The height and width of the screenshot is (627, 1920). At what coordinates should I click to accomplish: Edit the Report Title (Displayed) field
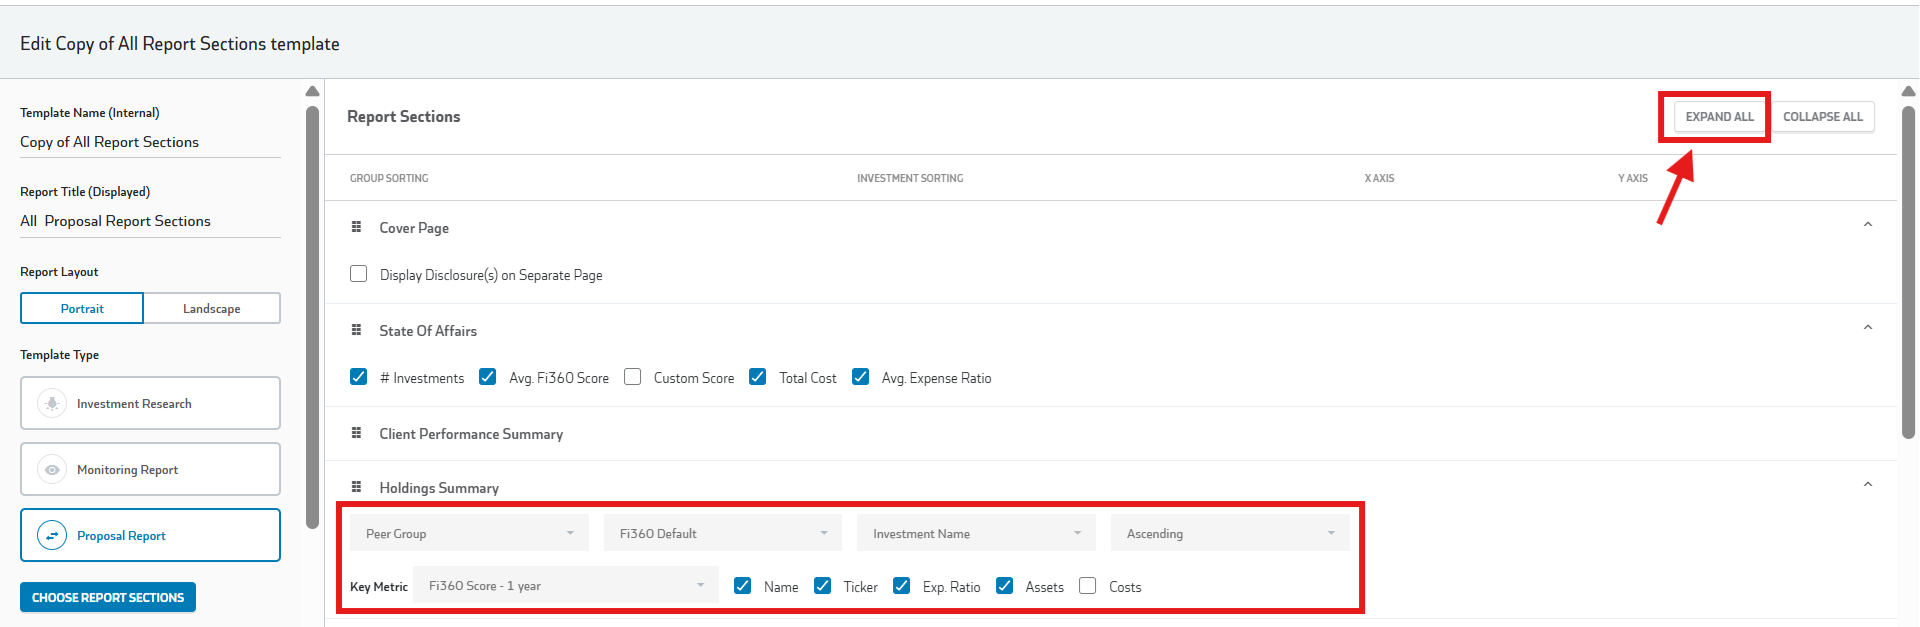[x=150, y=221]
